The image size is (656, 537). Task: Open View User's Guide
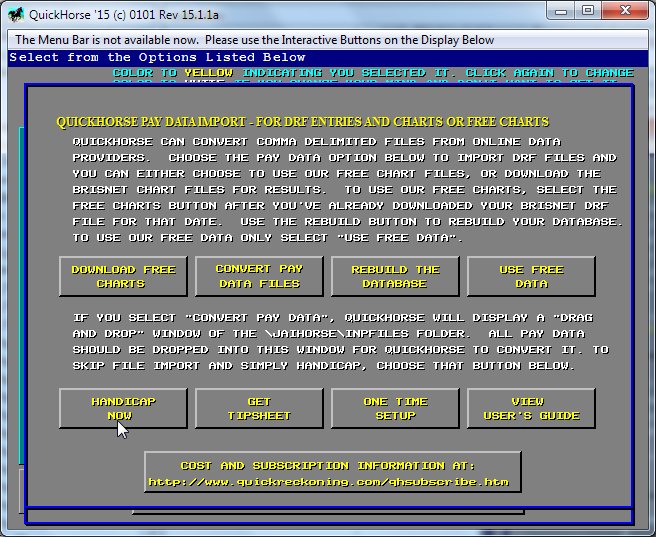(x=531, y=408)
